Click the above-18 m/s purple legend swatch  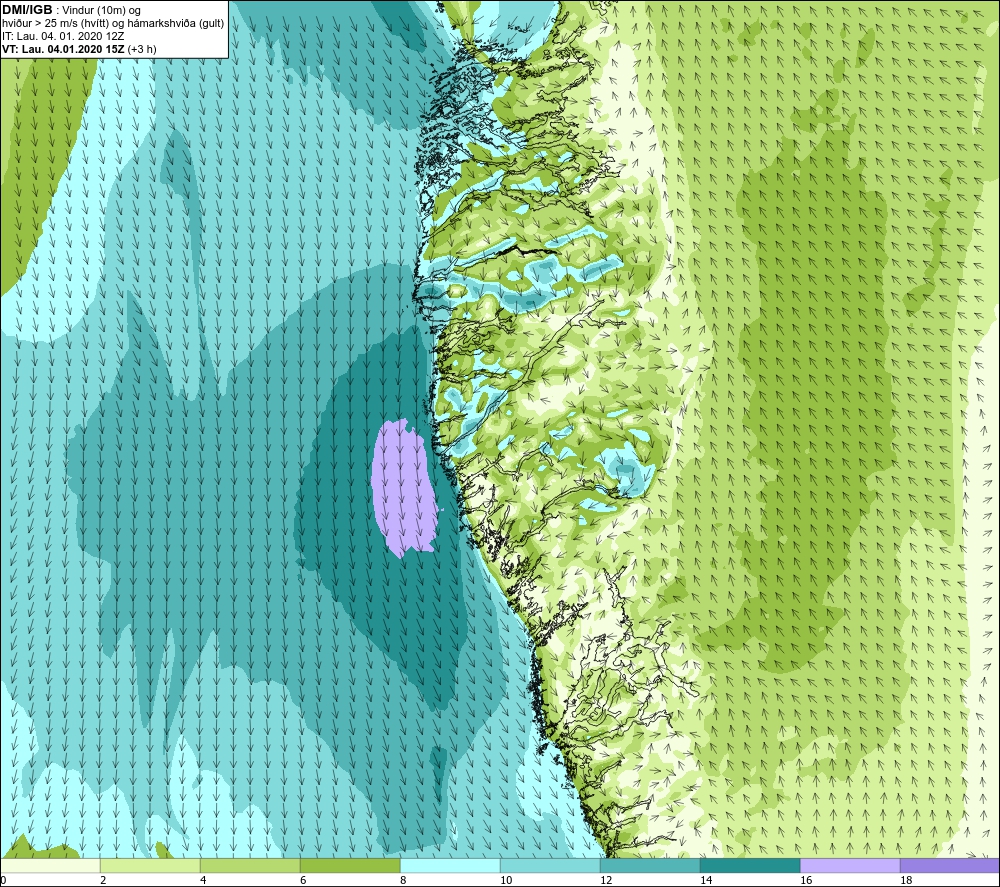[x=950, y=865]
